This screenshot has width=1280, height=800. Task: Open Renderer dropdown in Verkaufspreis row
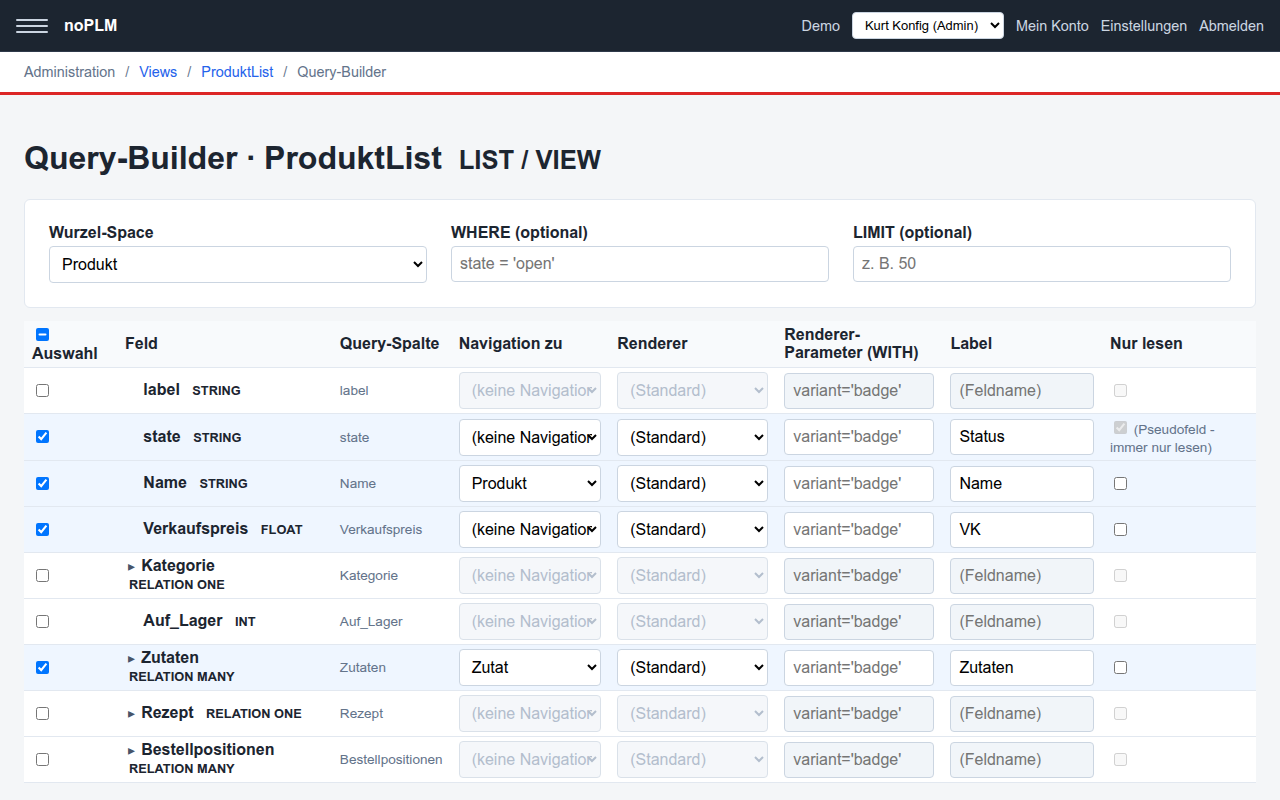692,529
